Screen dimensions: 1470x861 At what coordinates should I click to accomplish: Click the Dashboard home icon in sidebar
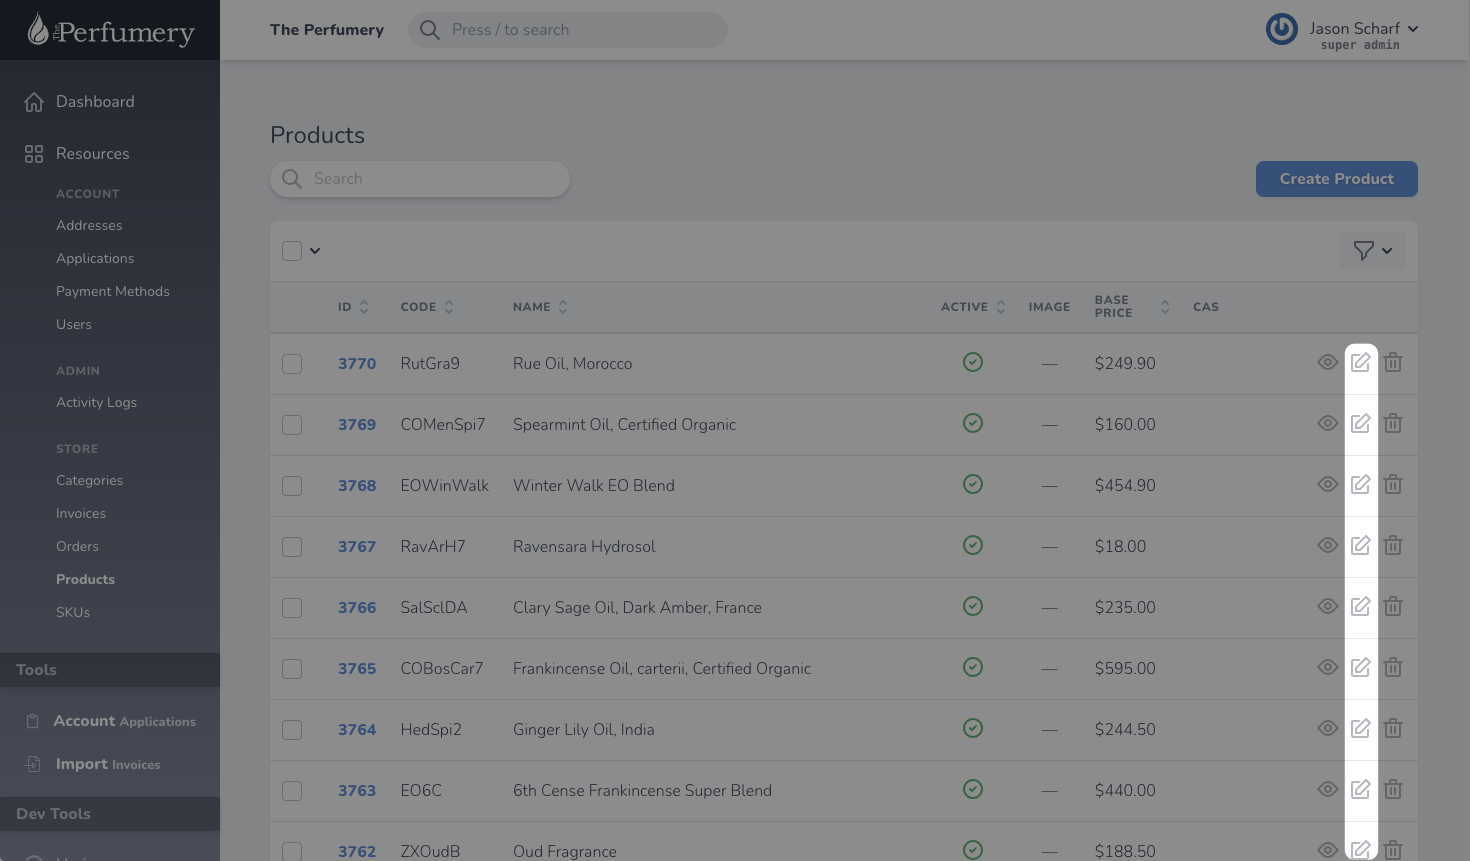click(x=34, y=102)
